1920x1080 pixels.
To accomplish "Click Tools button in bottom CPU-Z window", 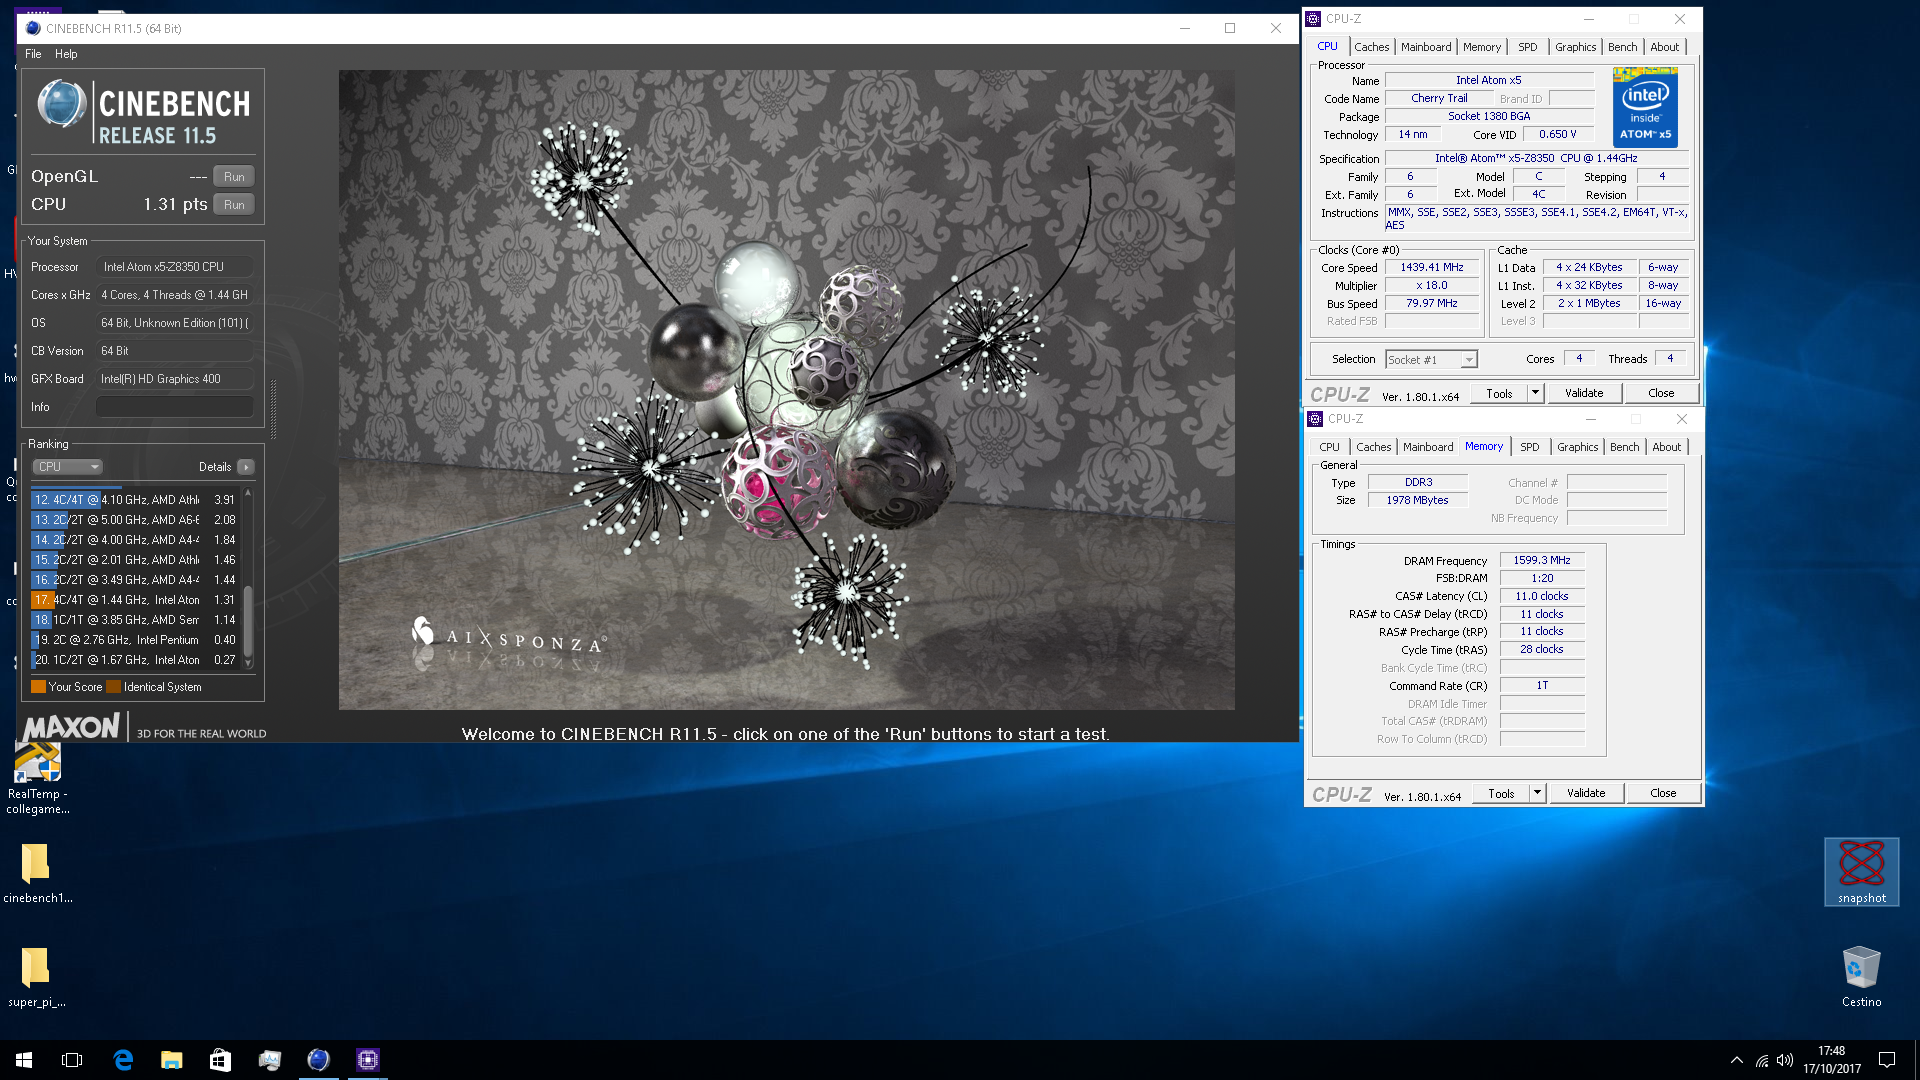I will 1501,794.
